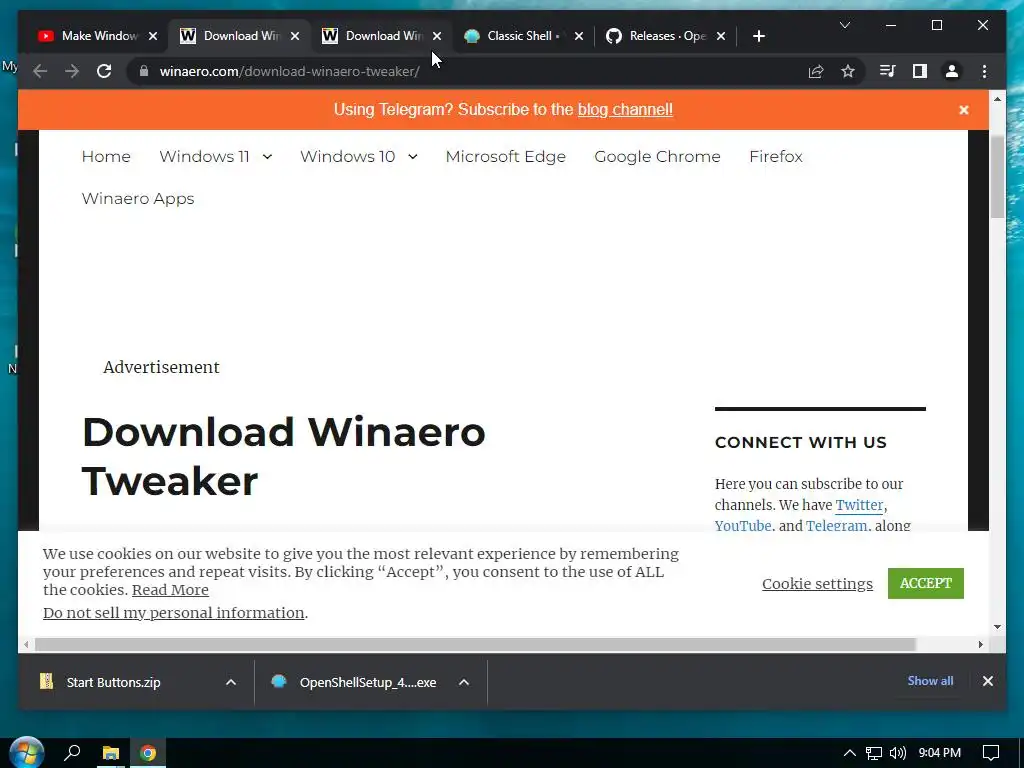Open downloaded Start Buttons.zip
The height and width of the screenshot is (768, 1024).
tap(114, 682)
